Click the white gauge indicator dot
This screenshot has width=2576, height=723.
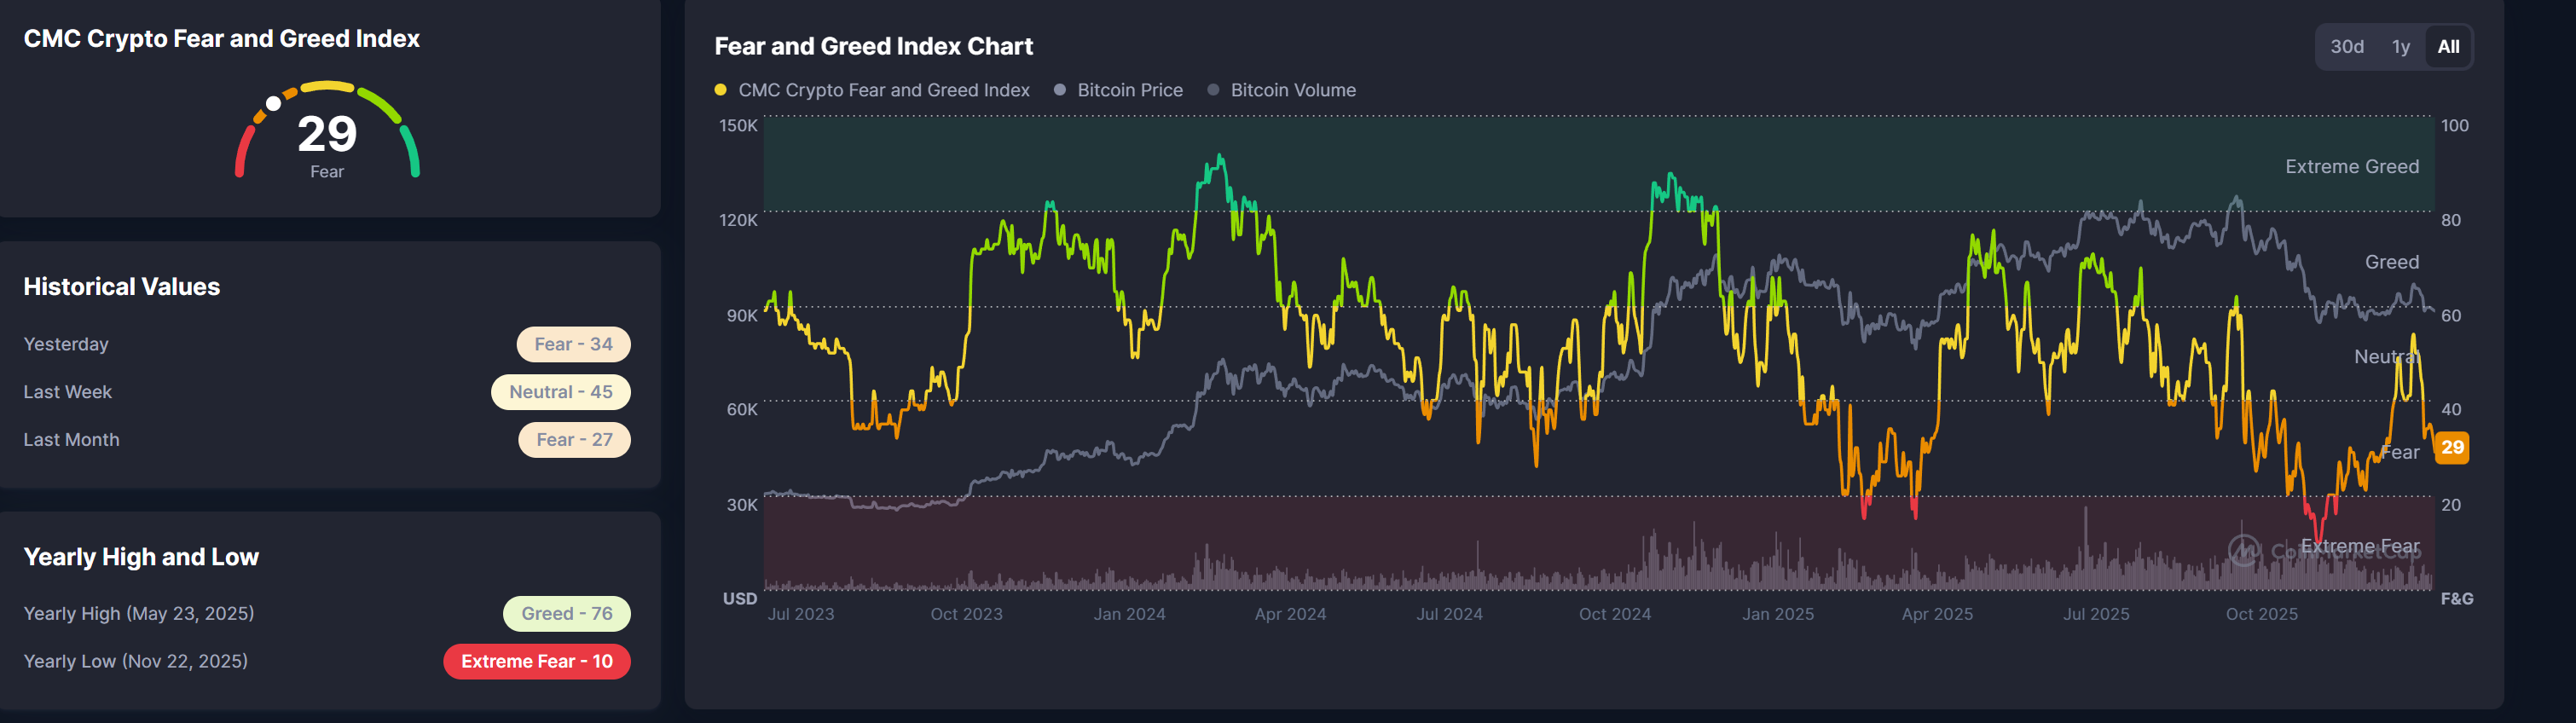coord(273,104)
